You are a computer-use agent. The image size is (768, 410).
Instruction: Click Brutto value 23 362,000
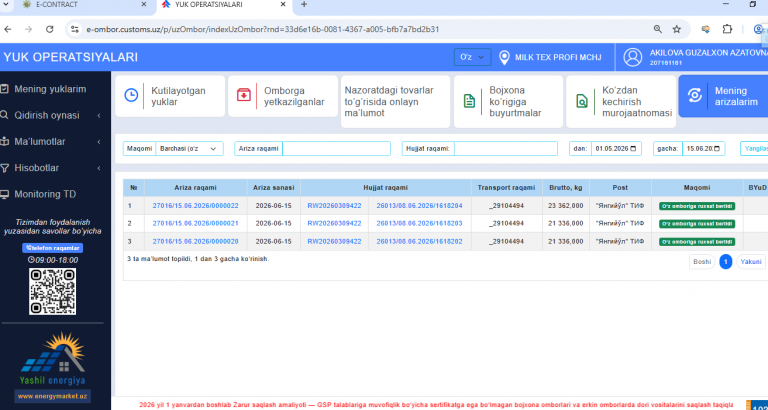(566, 206)
